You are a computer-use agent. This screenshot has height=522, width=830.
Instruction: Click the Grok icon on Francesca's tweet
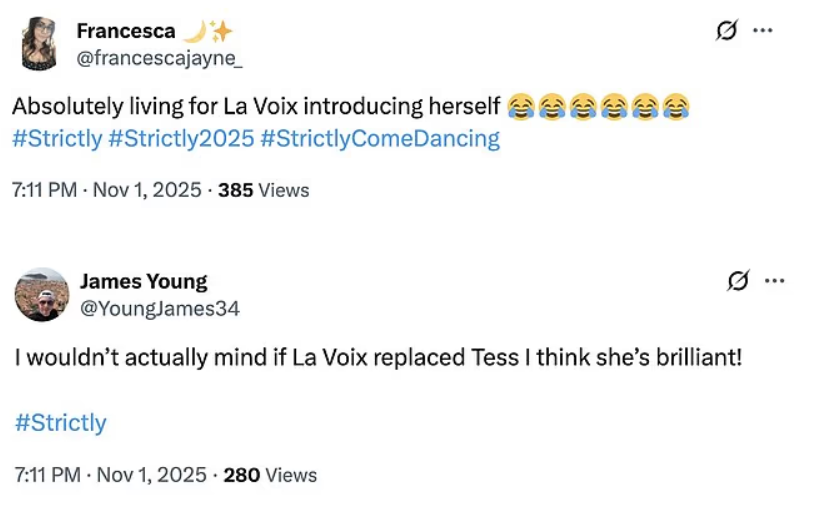pos(727,31)
